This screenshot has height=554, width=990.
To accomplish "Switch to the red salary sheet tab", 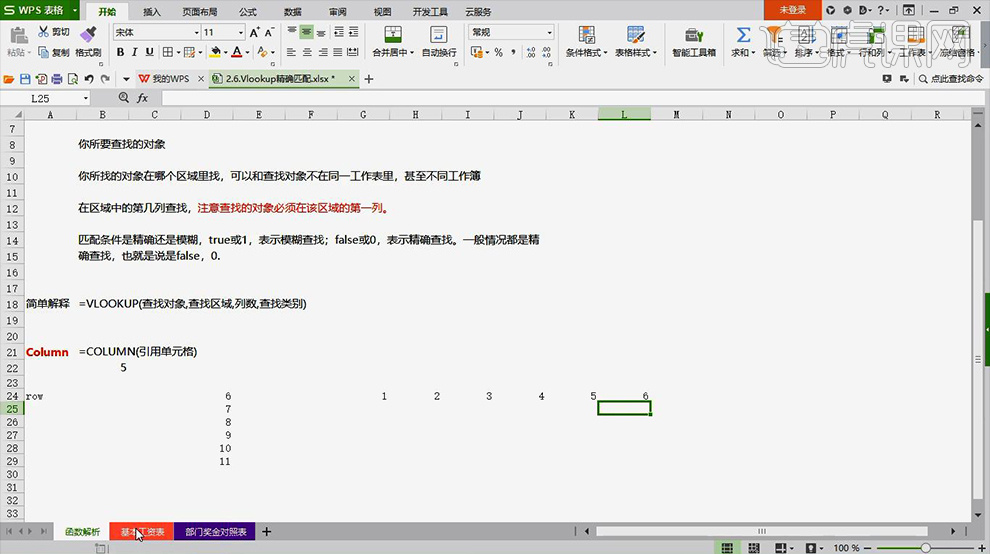I will point(142,532).
